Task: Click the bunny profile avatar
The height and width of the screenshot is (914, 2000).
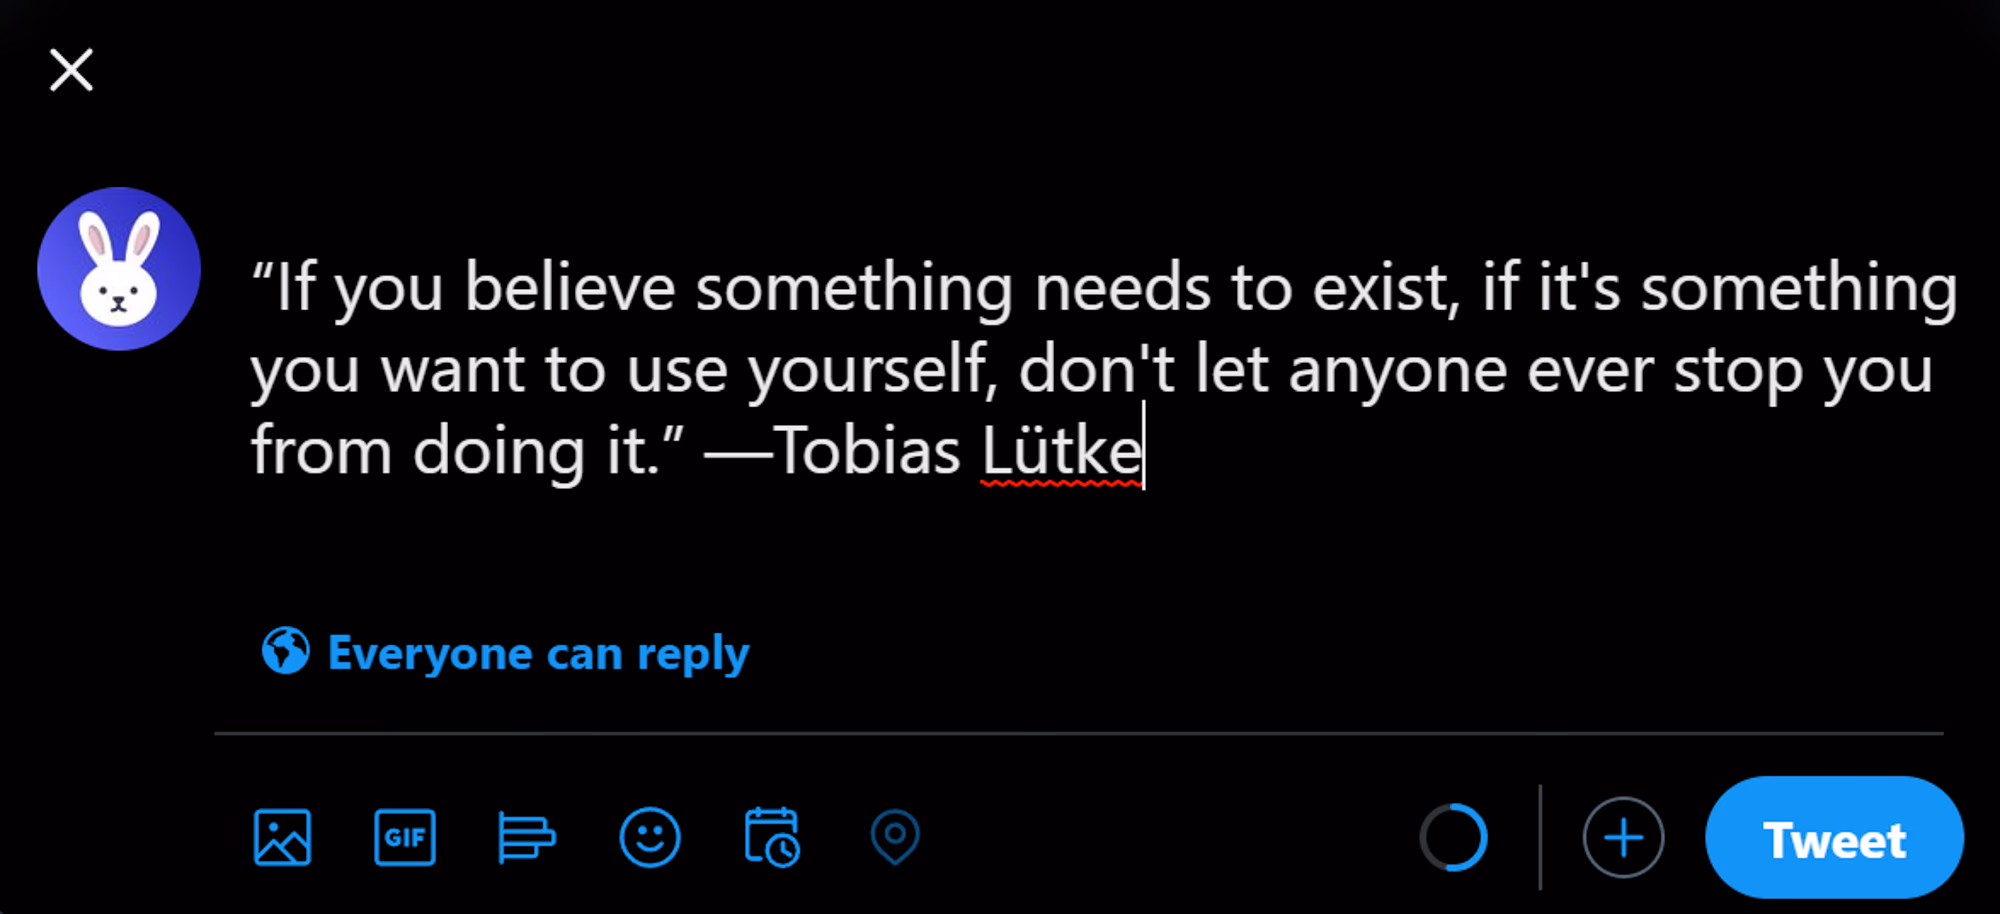Action: coord(119,269)
